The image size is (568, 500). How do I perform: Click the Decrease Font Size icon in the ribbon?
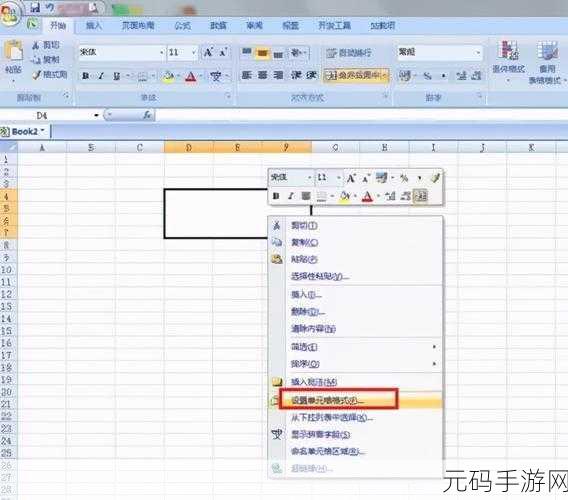coord(223,53)
